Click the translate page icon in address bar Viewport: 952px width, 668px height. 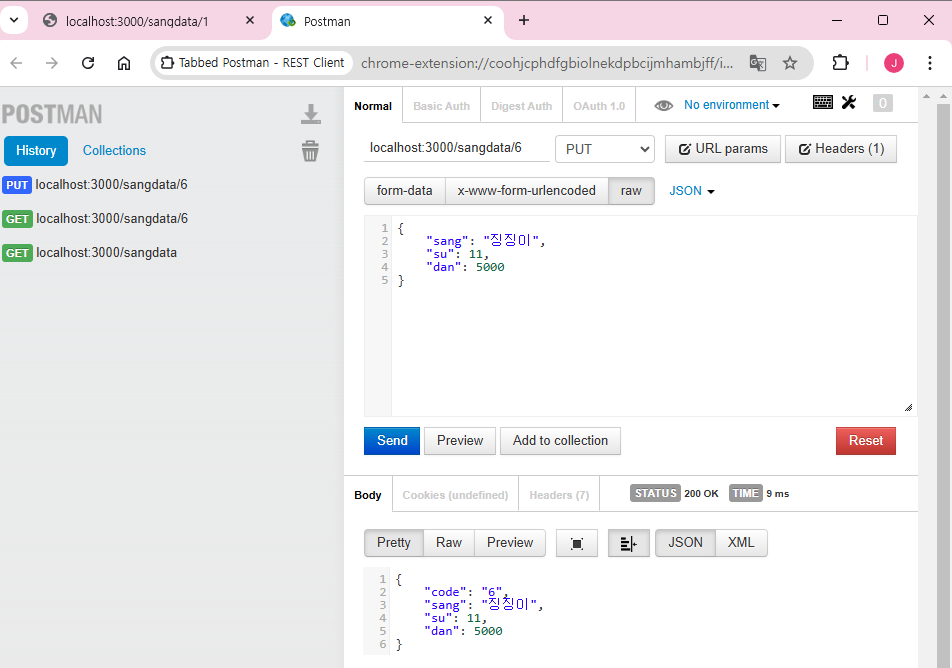[758, 63]
